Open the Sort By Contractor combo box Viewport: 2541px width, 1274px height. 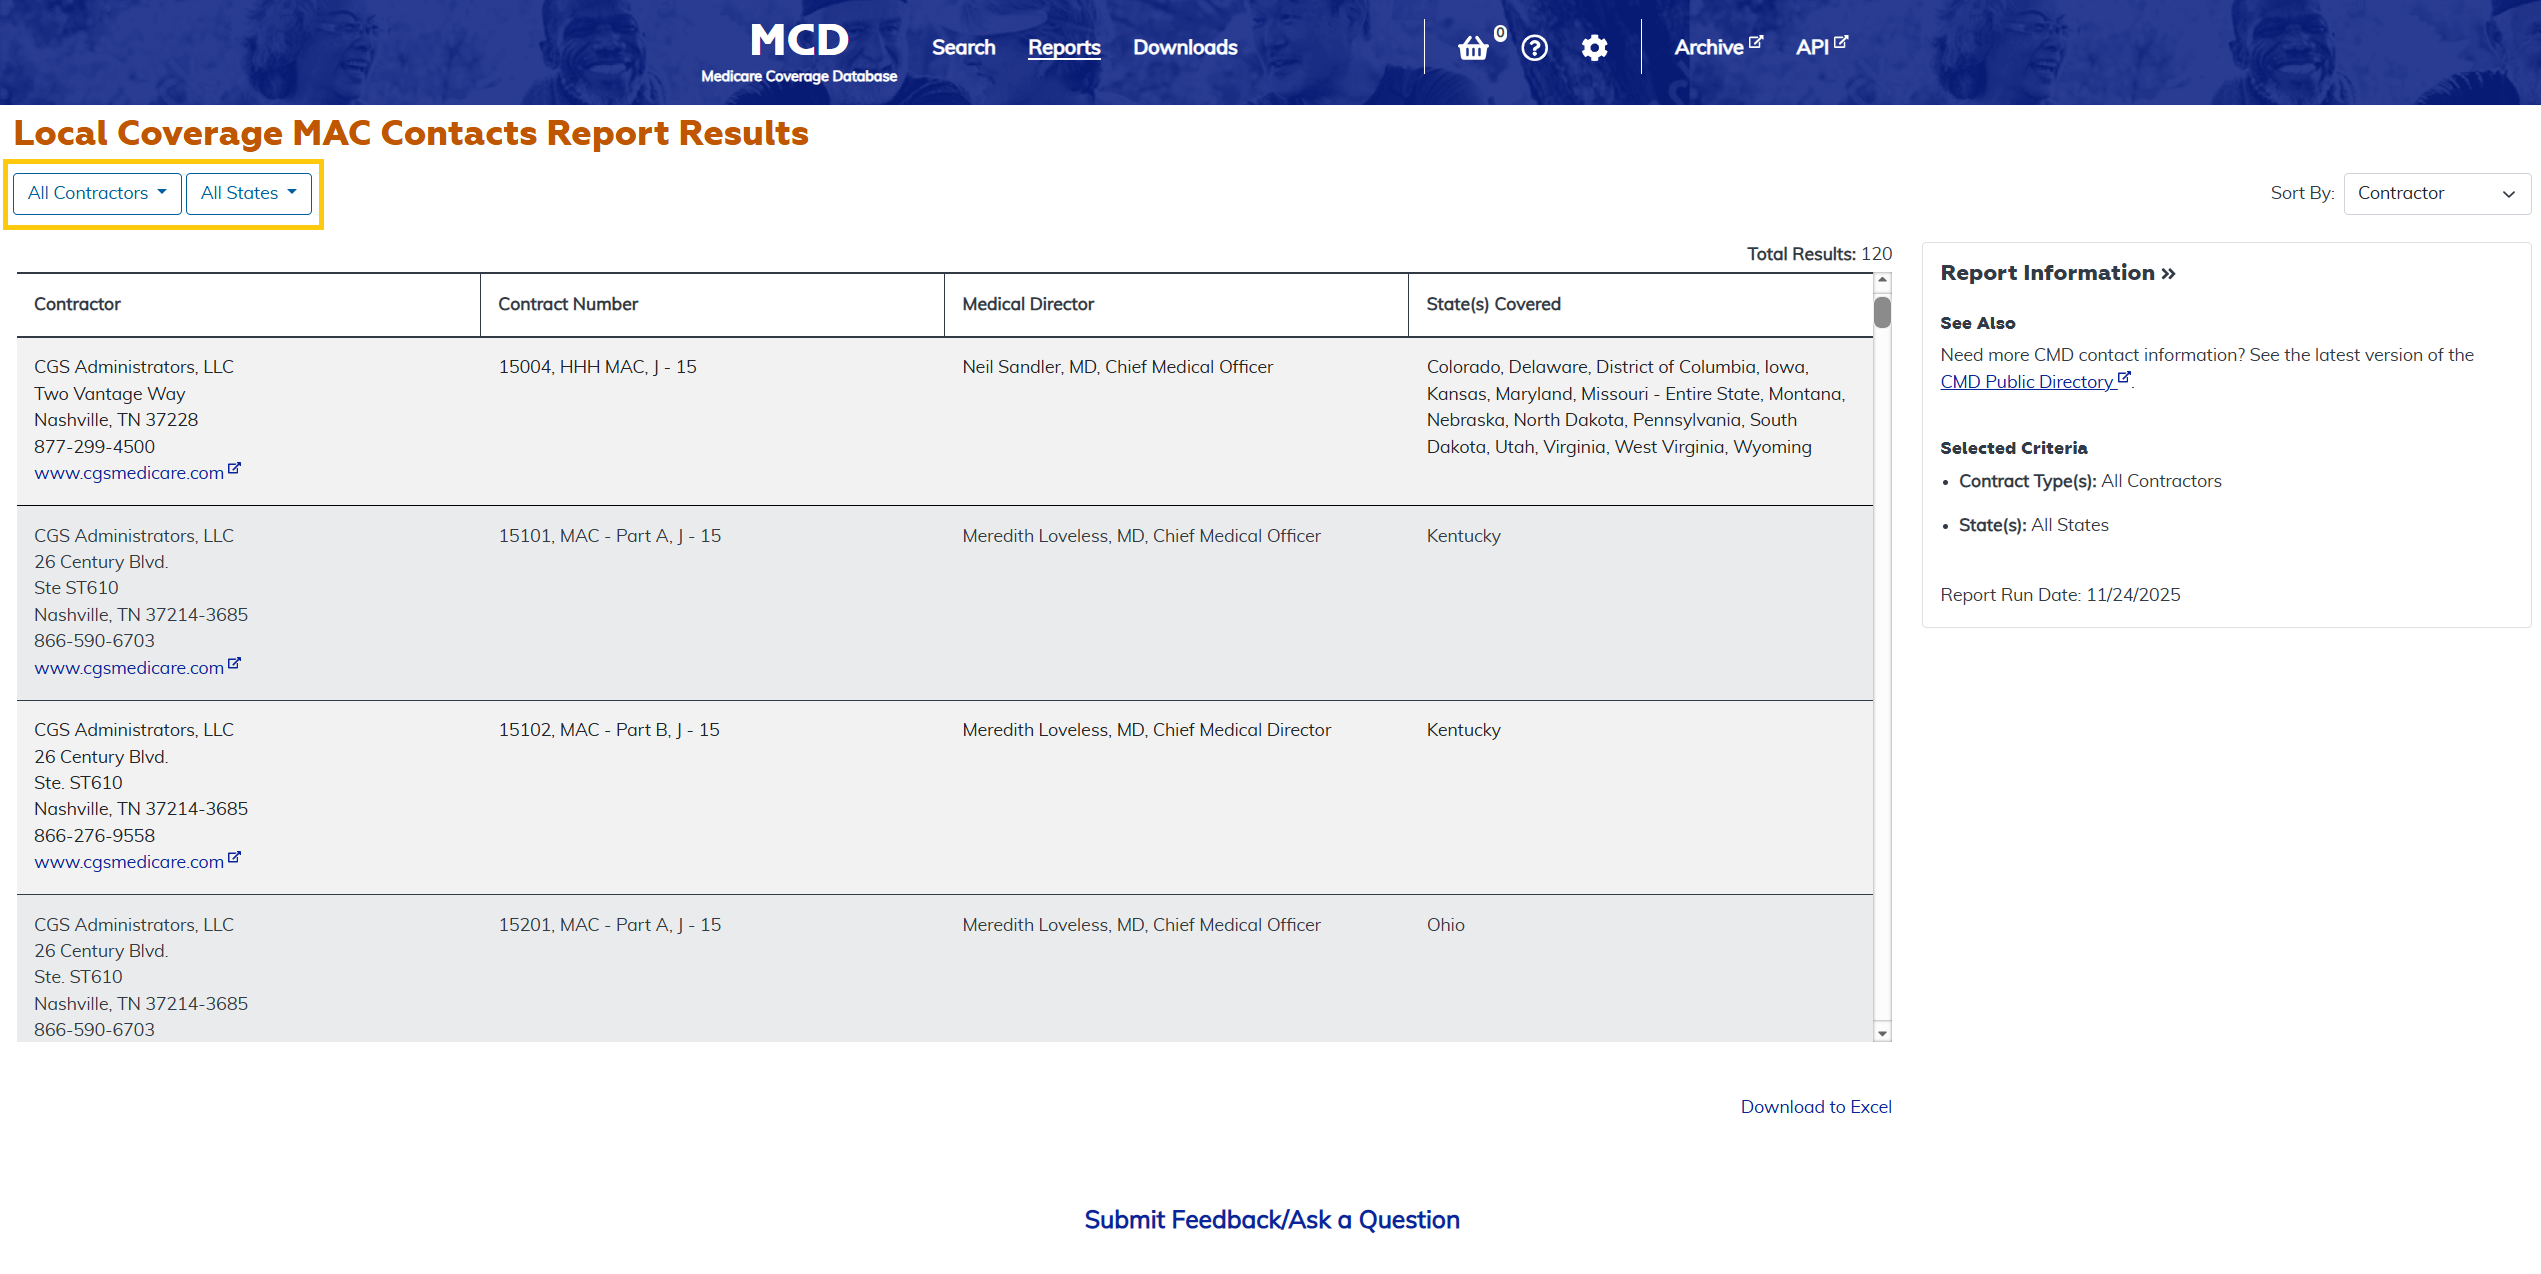point(2435,193)
